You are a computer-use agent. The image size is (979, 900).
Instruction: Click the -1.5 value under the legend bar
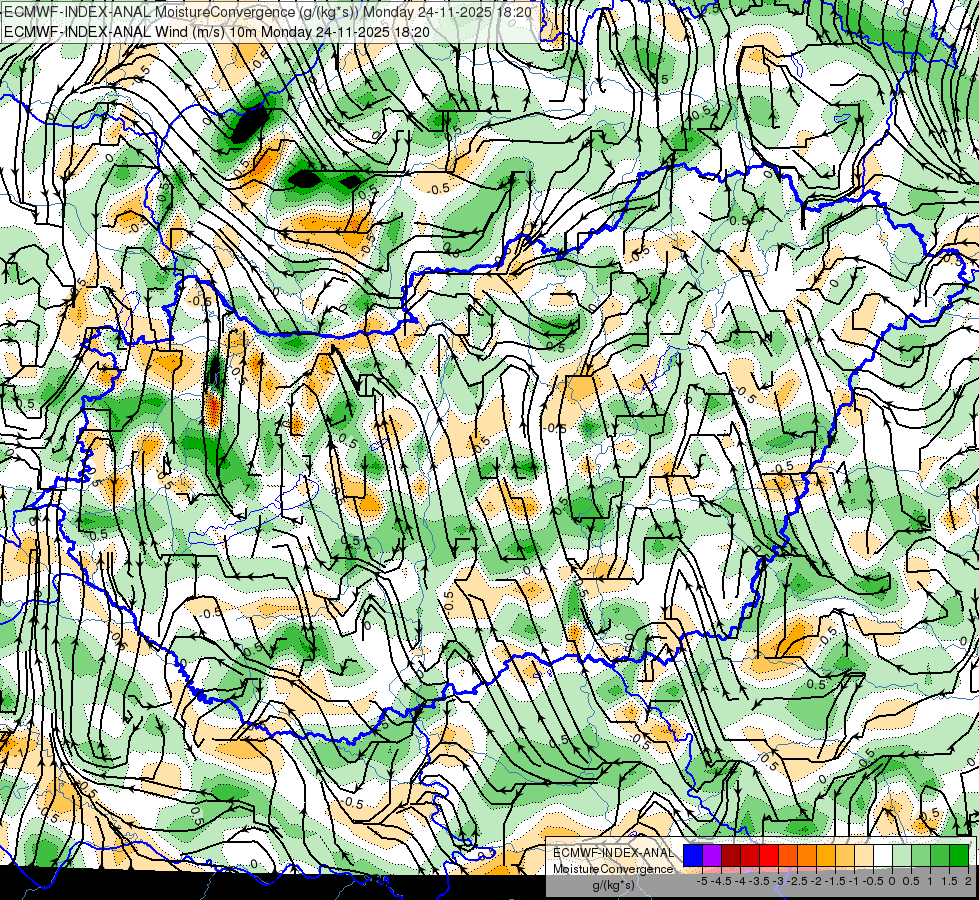click(836, 881)
